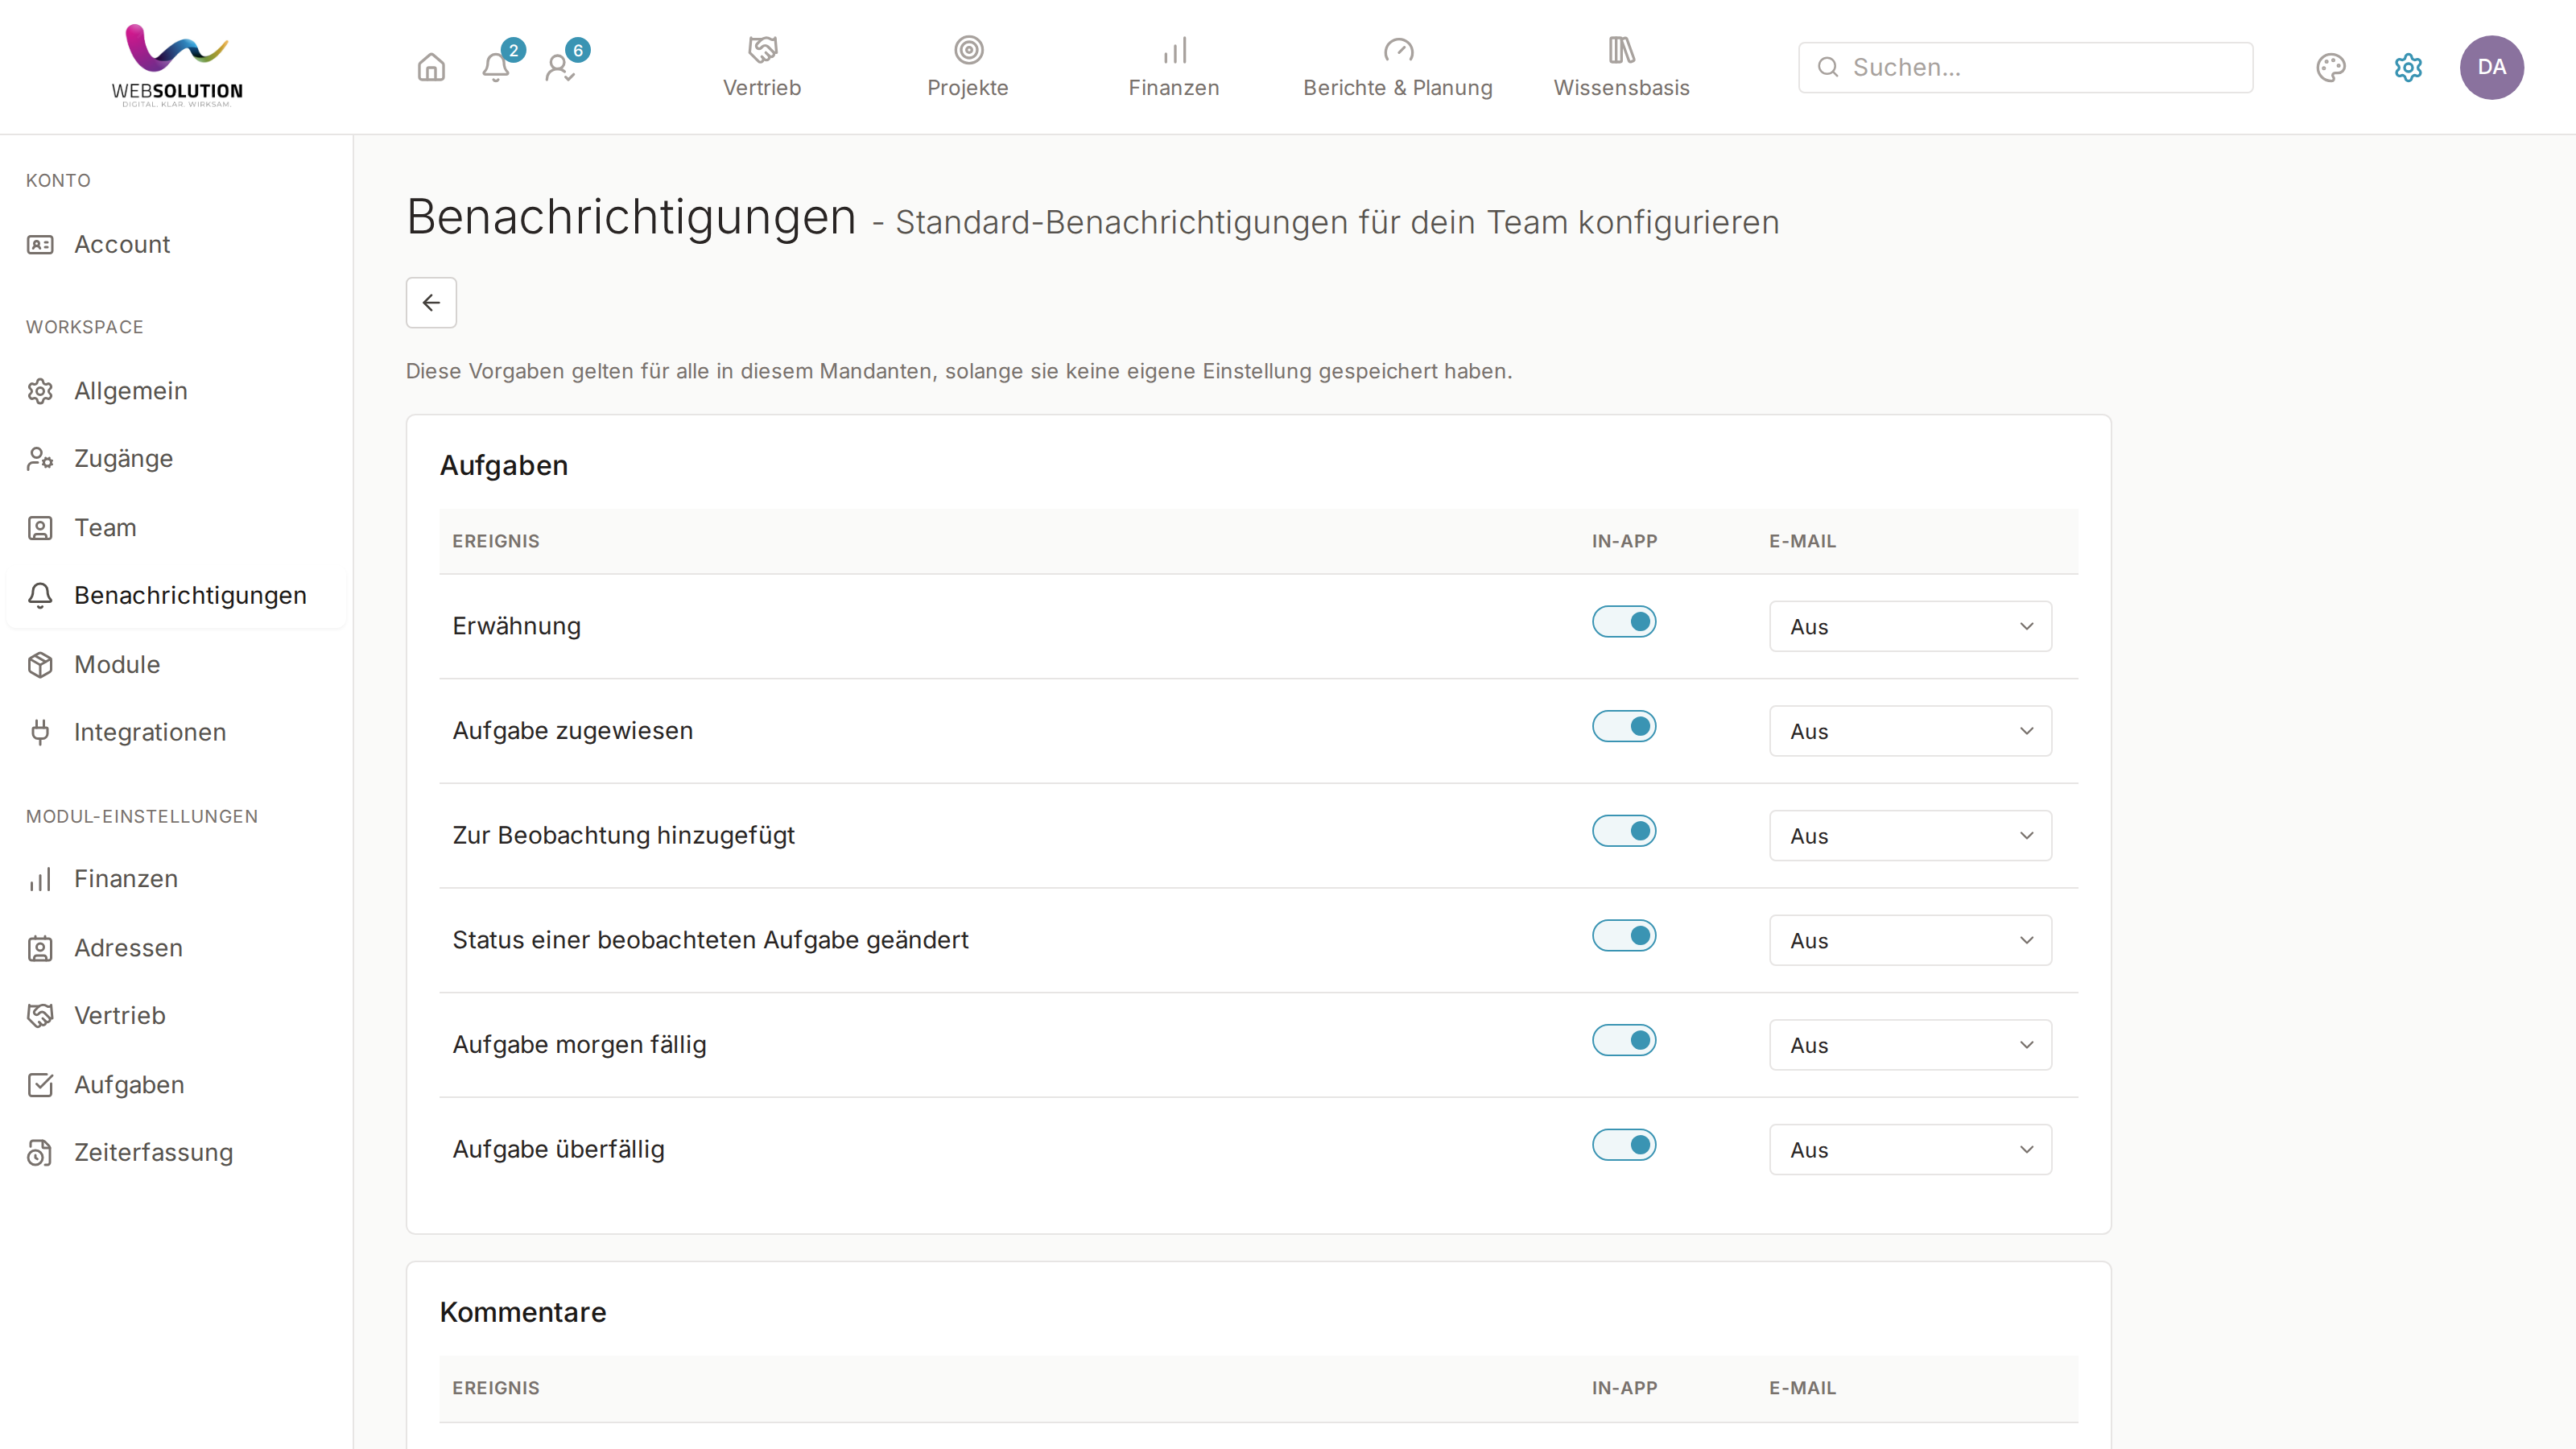Click the Module cube icon

pos(40,665)
